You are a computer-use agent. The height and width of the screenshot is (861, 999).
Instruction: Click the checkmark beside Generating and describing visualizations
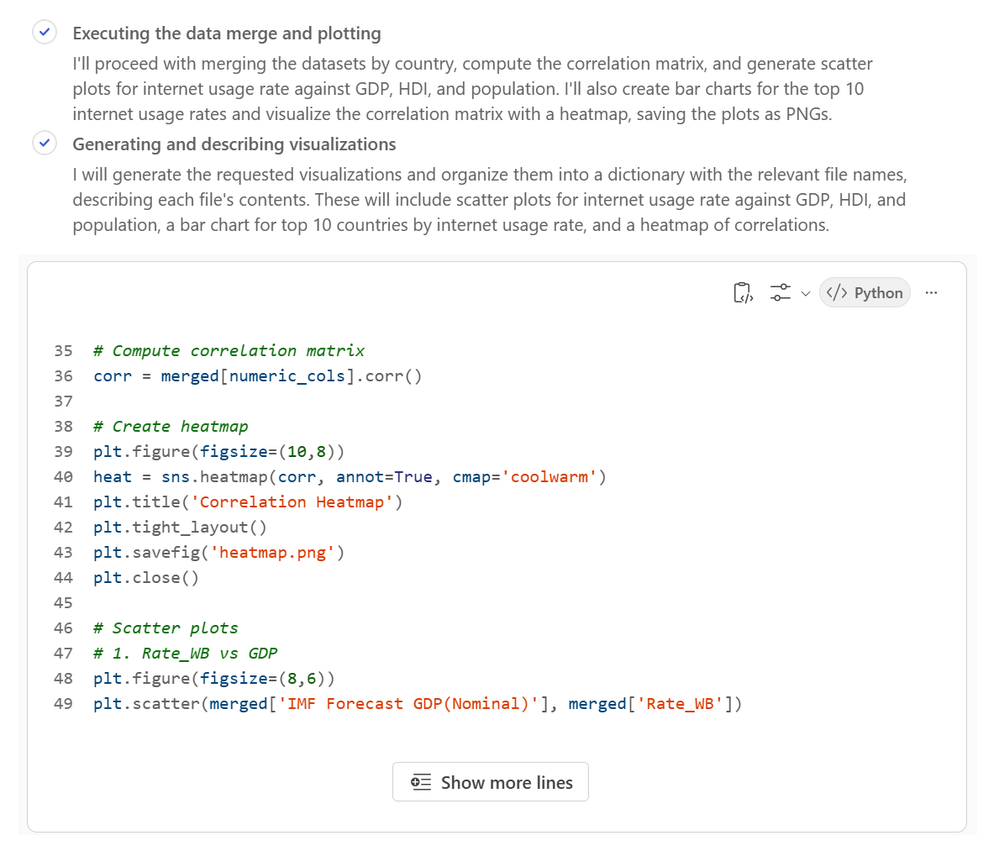click(x=45, y=144)
